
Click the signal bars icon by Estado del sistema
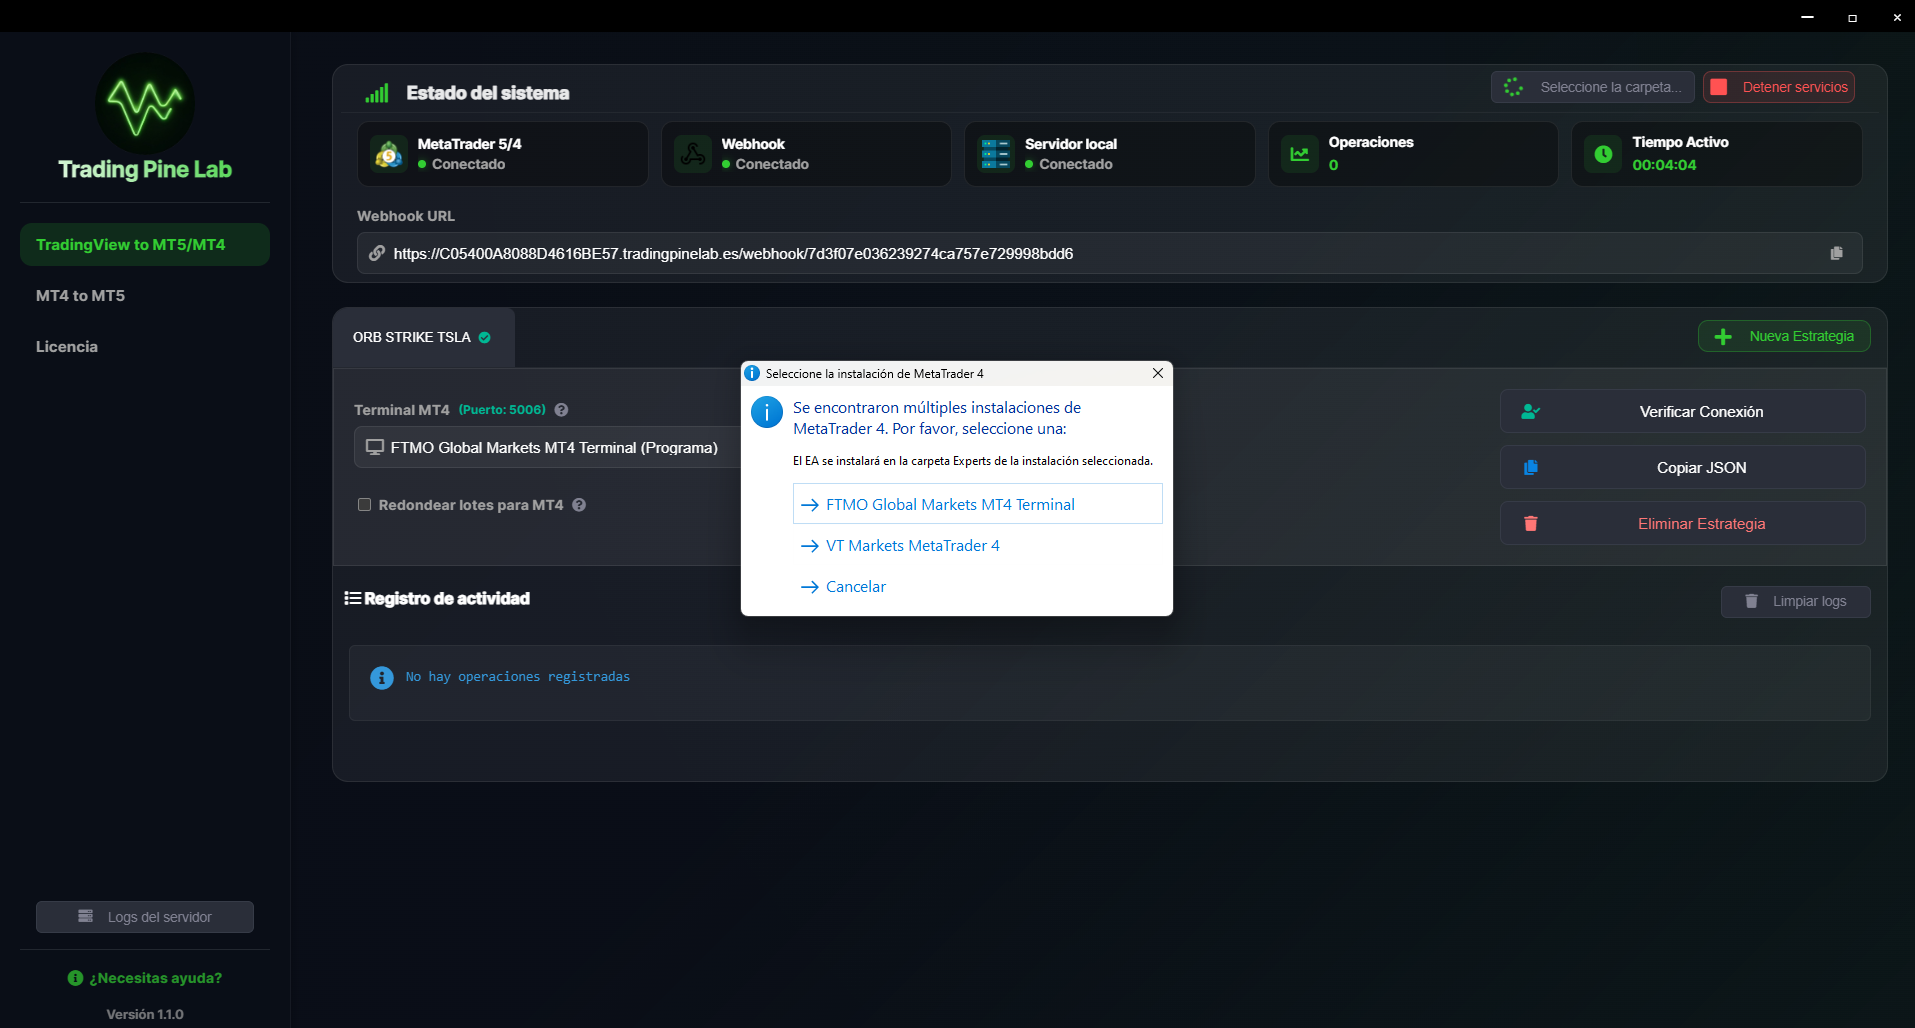tap(377, 93)
